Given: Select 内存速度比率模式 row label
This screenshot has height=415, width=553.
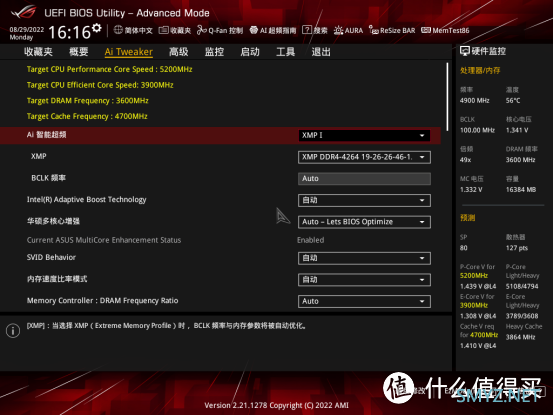Looking at the screenshot, I should coord(57,279).
